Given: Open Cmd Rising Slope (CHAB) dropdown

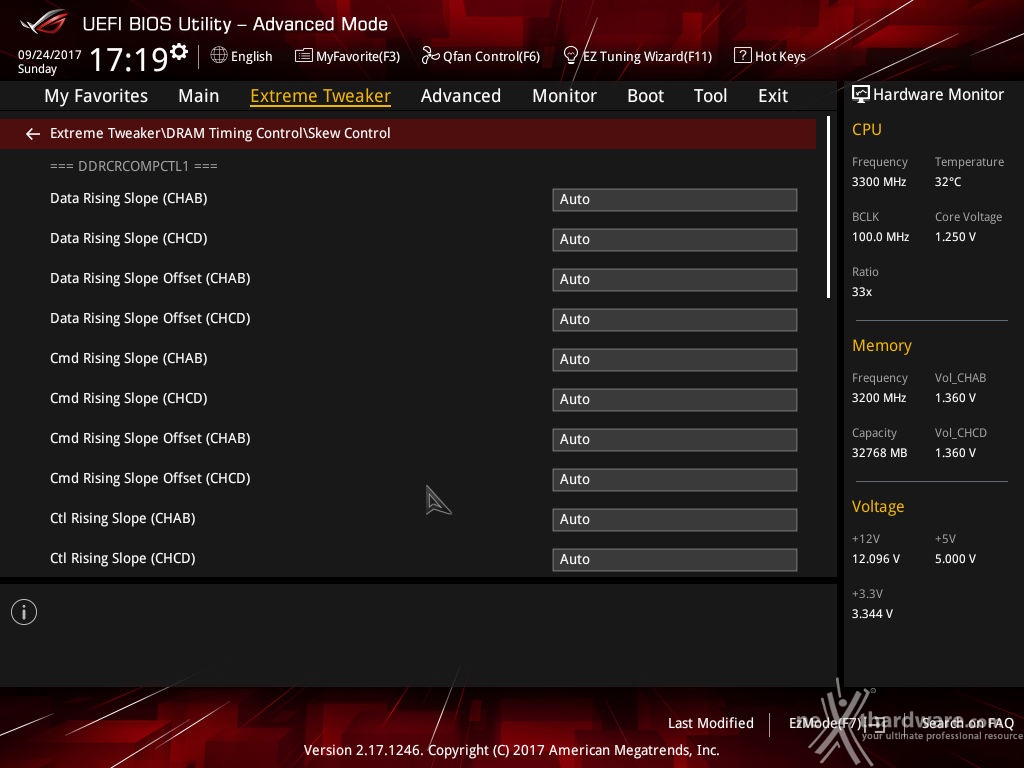Looking at the screenshot, I should (x=675, y=360).
